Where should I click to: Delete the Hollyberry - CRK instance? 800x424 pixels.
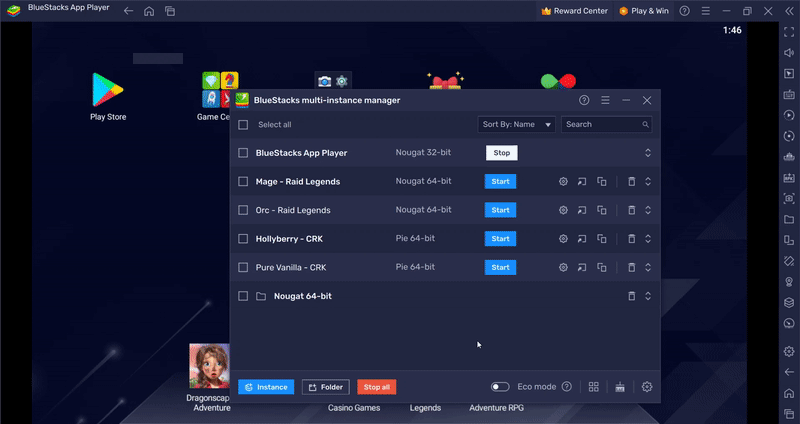coord(631,239)
